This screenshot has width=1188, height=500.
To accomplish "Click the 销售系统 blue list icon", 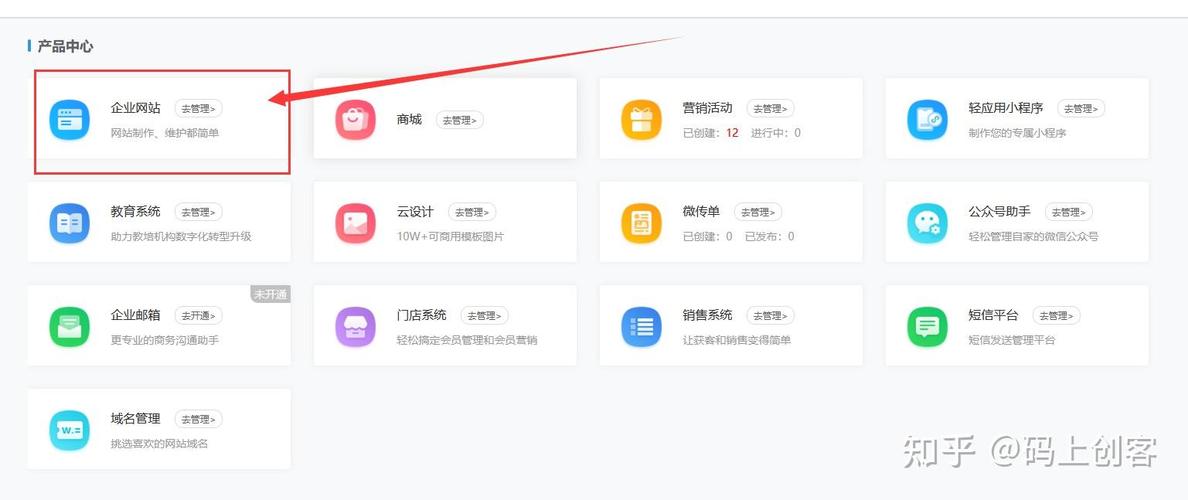I will coord(642,327).
